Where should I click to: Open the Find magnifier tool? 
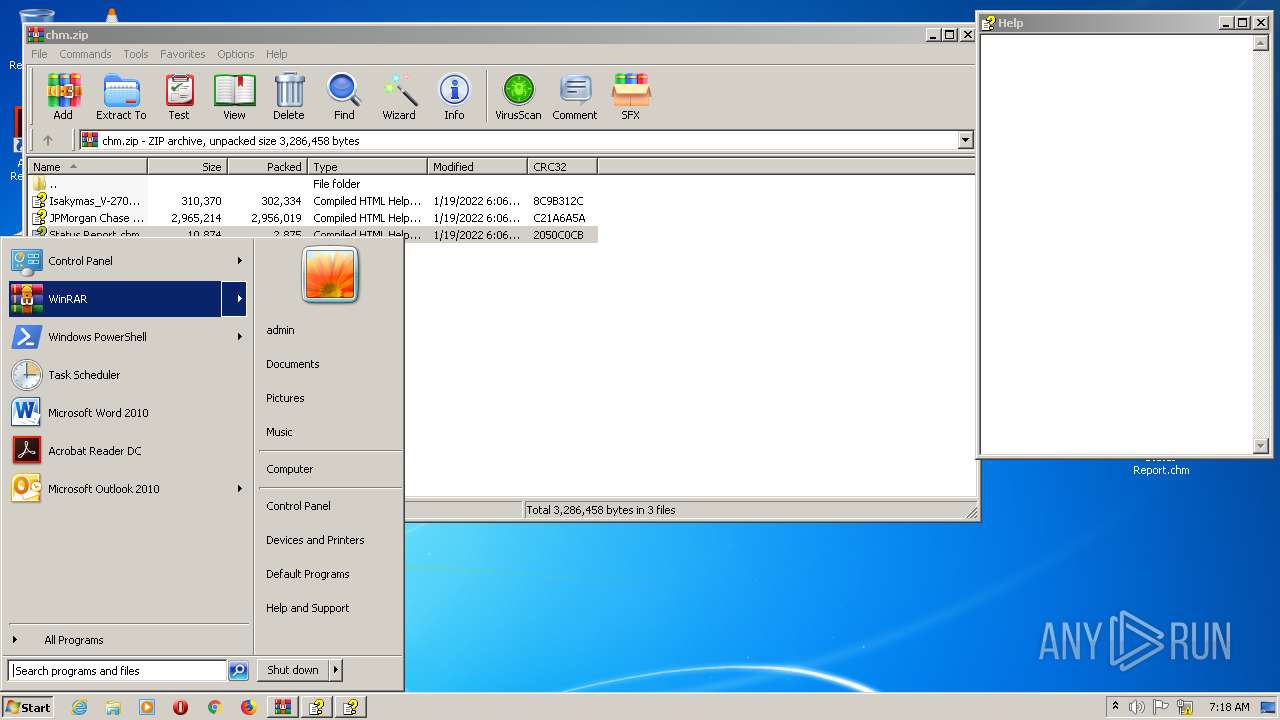344,97
